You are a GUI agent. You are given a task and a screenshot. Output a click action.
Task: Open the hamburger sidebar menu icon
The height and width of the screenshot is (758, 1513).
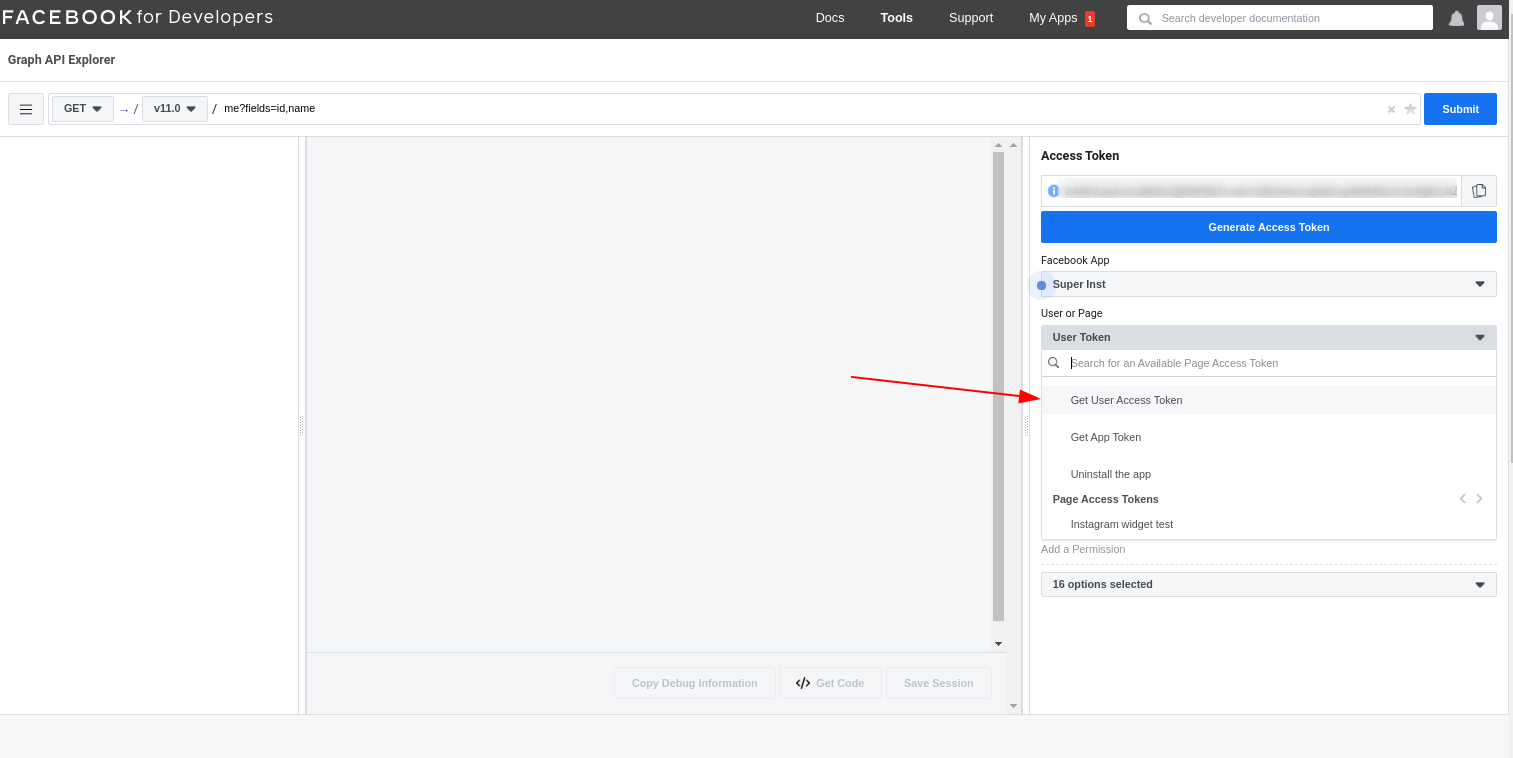(x=26, y=109)
